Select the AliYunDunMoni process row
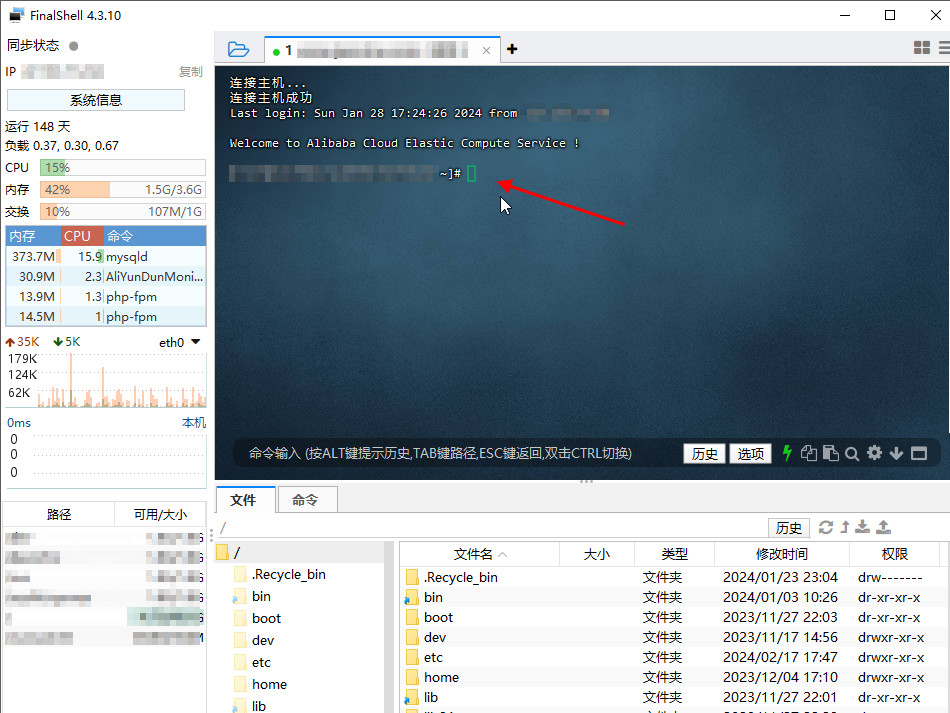950x713 pixels. [x=106, y=276]
